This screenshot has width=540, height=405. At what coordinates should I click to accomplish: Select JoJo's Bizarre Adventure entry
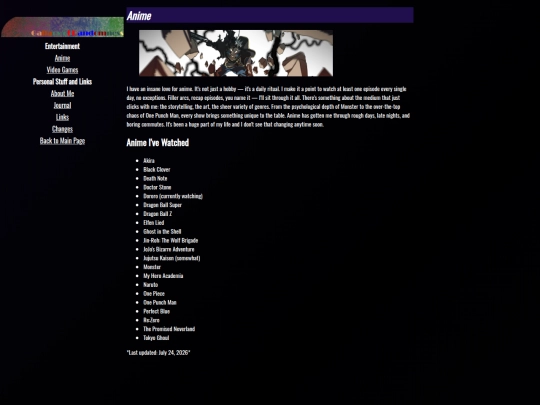(169, 249)
